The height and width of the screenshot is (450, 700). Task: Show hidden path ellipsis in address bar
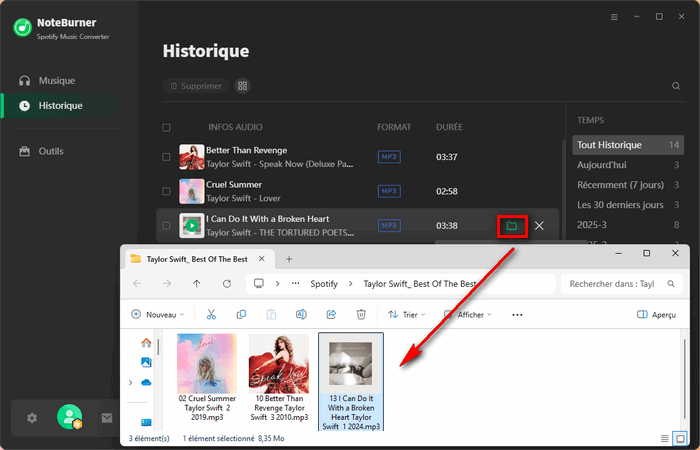[x=296, y=284]
